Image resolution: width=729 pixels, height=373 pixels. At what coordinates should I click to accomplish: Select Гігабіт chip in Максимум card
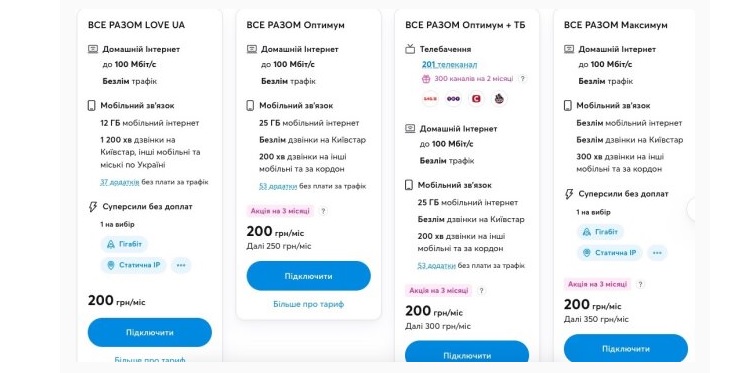pos(600,232)
